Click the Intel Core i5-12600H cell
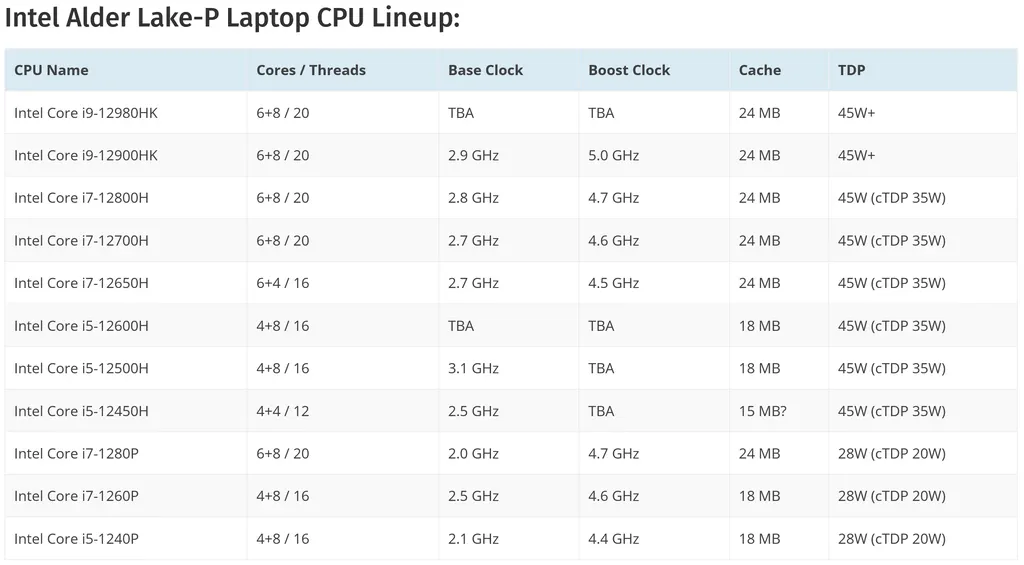 [82, 326]
